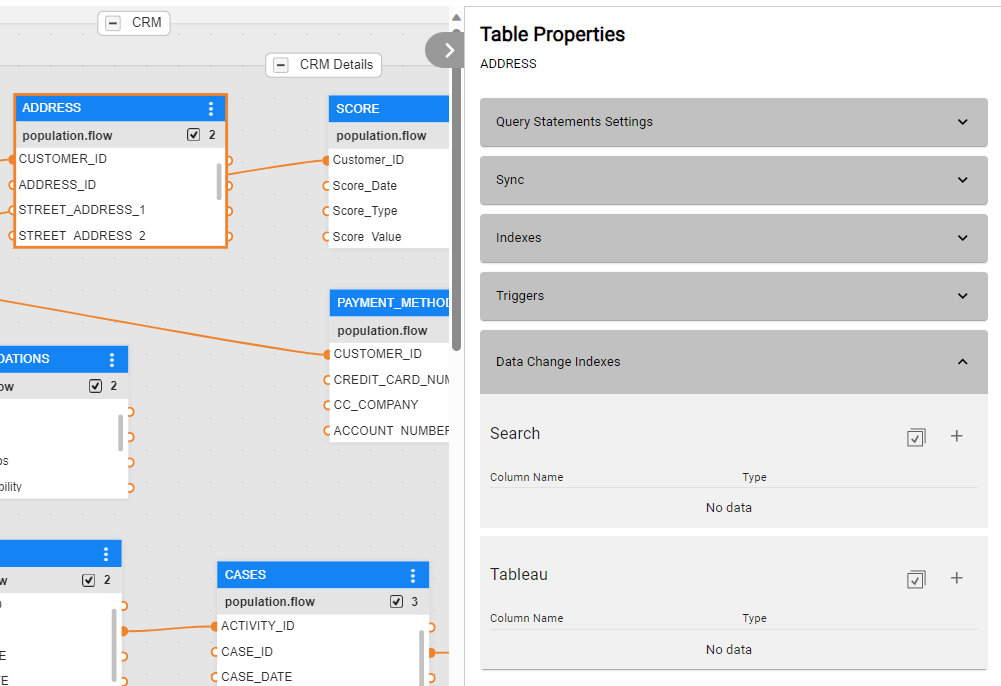
Task: Toggle the ADDRESS population.flow checkbox
Action: pos(194,135)
